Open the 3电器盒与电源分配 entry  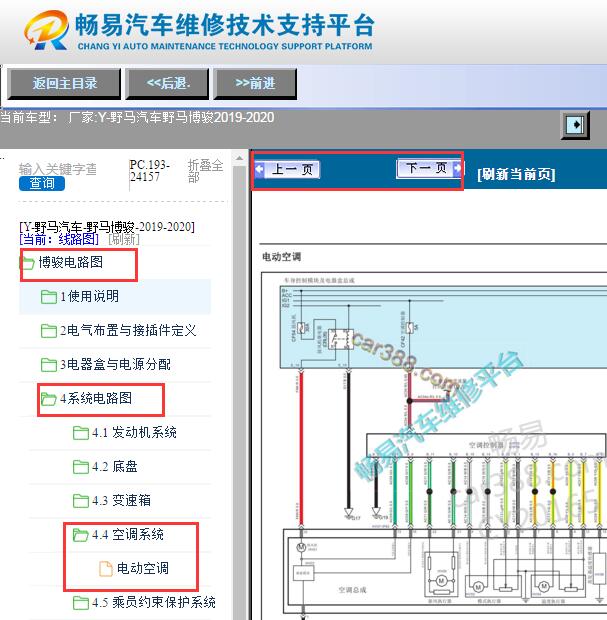(x=115, y=364)
